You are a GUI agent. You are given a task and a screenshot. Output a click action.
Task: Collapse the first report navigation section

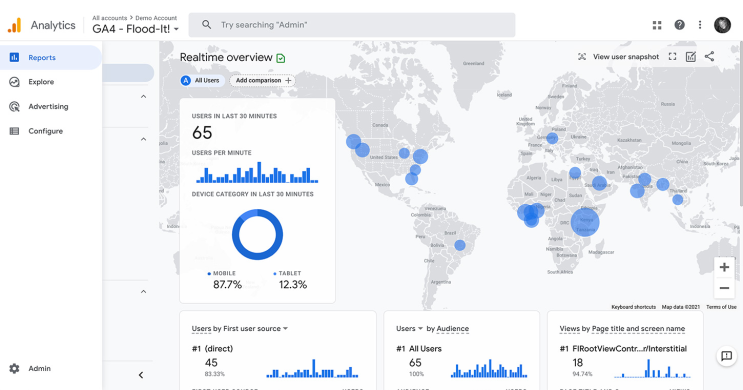[144, 97]
